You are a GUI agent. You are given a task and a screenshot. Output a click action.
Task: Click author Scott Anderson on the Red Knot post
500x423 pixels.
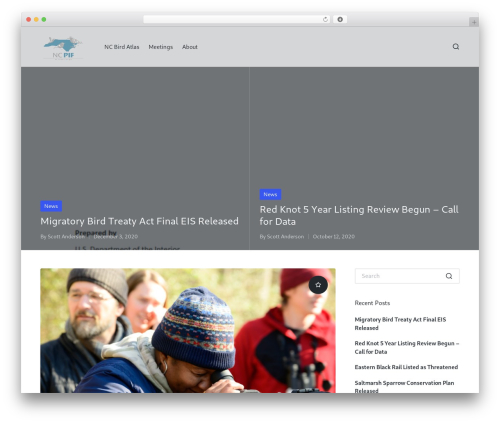[285, 236]
